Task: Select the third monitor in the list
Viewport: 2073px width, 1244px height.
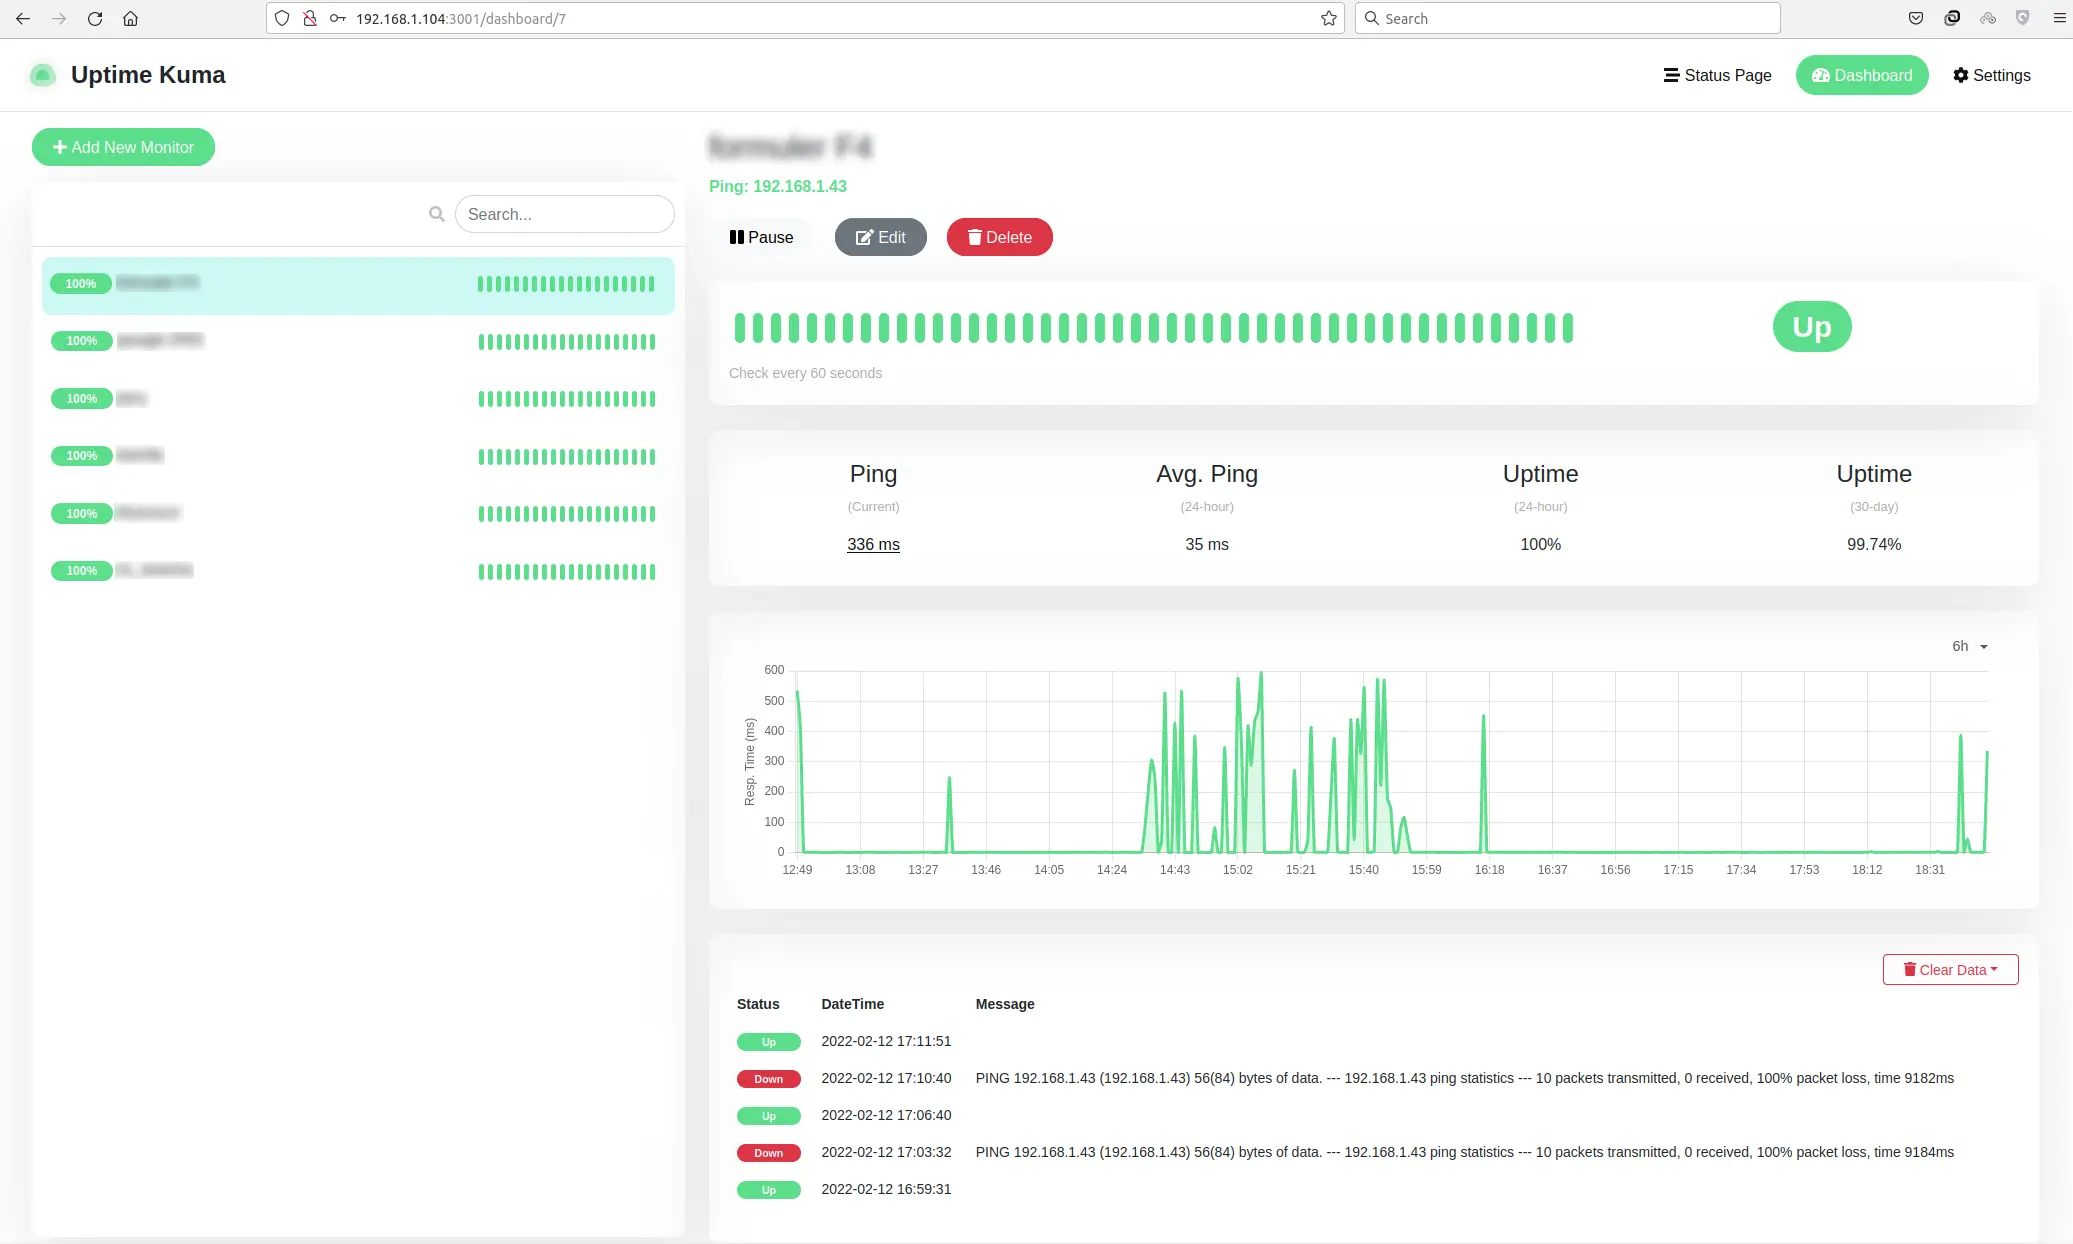Action: pos(358,399)
